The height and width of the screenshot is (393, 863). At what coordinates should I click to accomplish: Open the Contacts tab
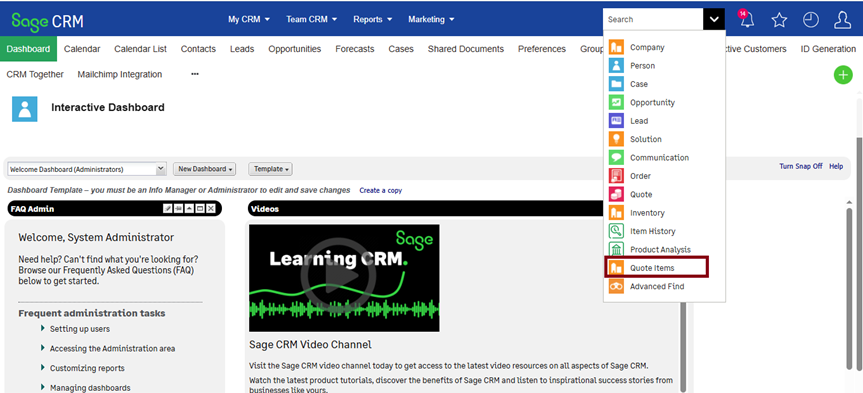pos(198,49)
